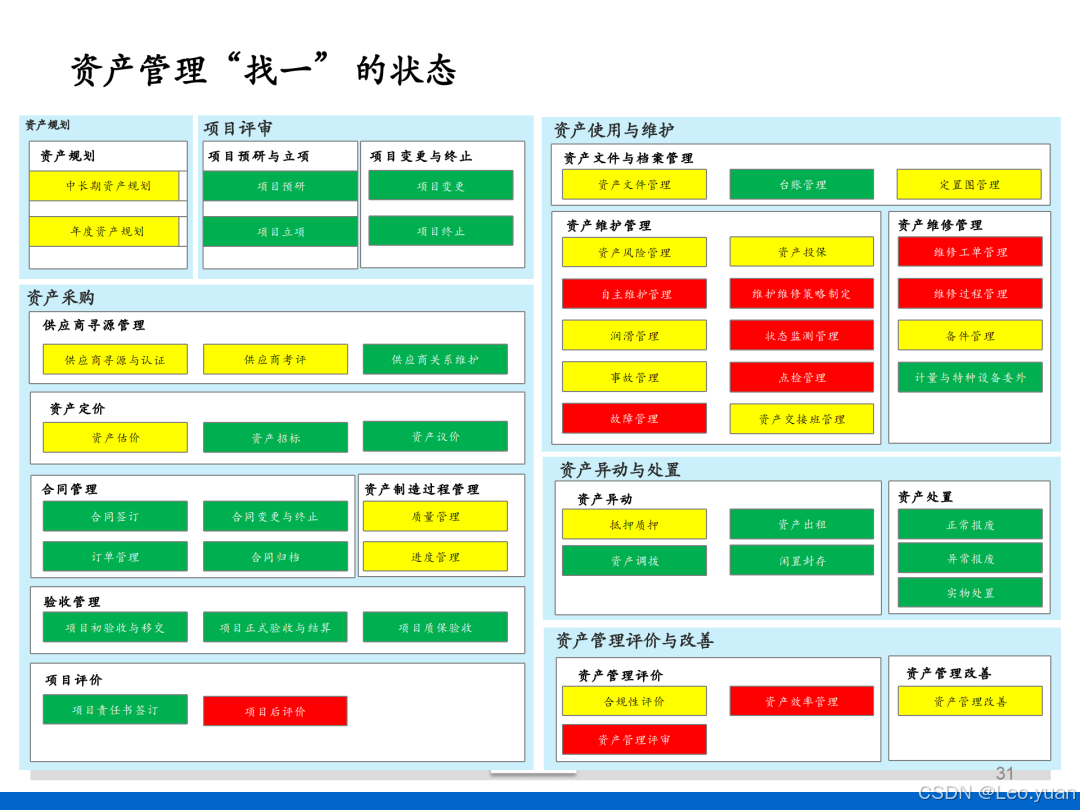Click the green 项目预研 box

[x=280, y=186]
